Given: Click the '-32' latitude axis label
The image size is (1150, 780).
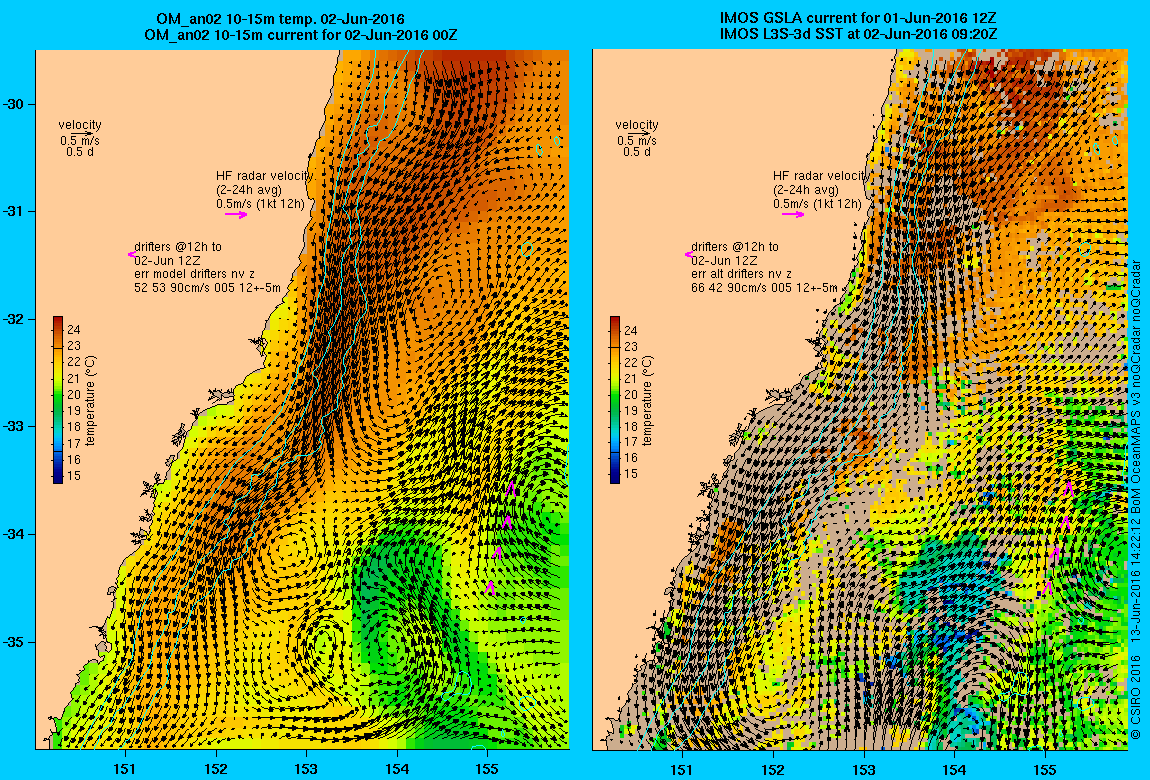Looking at the screenshot, I should (14, 320).
